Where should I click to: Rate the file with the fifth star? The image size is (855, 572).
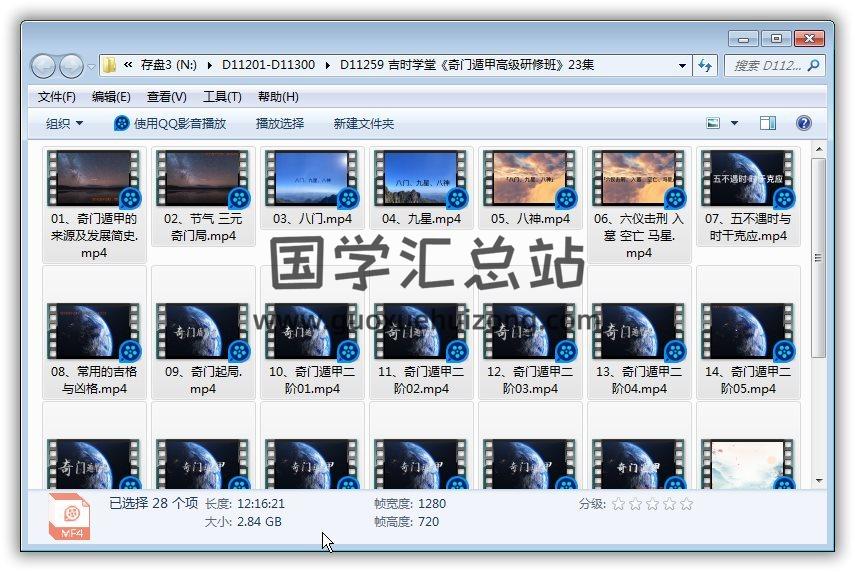pyautogui.click(x=686, y=504)
